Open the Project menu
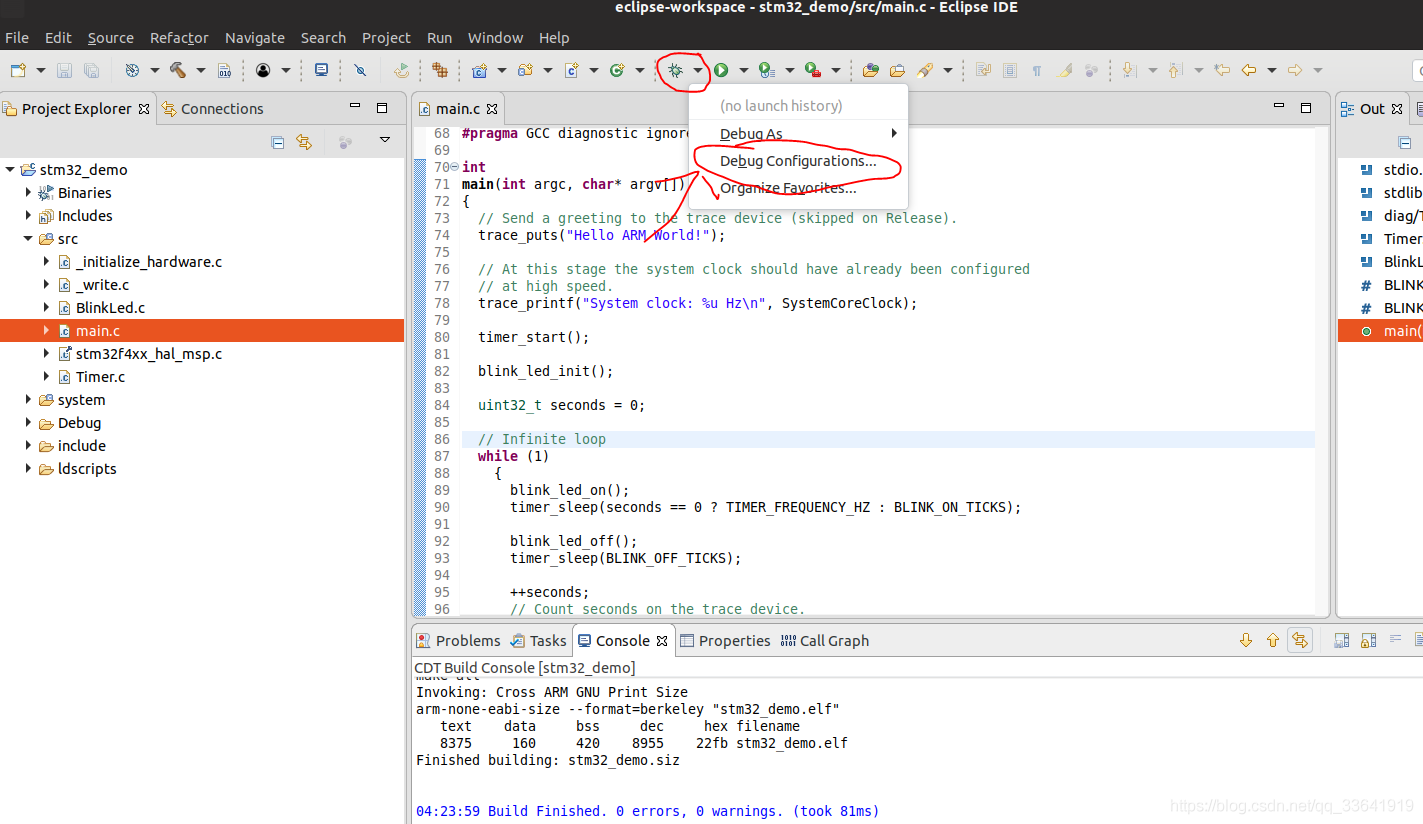The width and height of the screenshot is (1423, 824). (x=386, y=38)
